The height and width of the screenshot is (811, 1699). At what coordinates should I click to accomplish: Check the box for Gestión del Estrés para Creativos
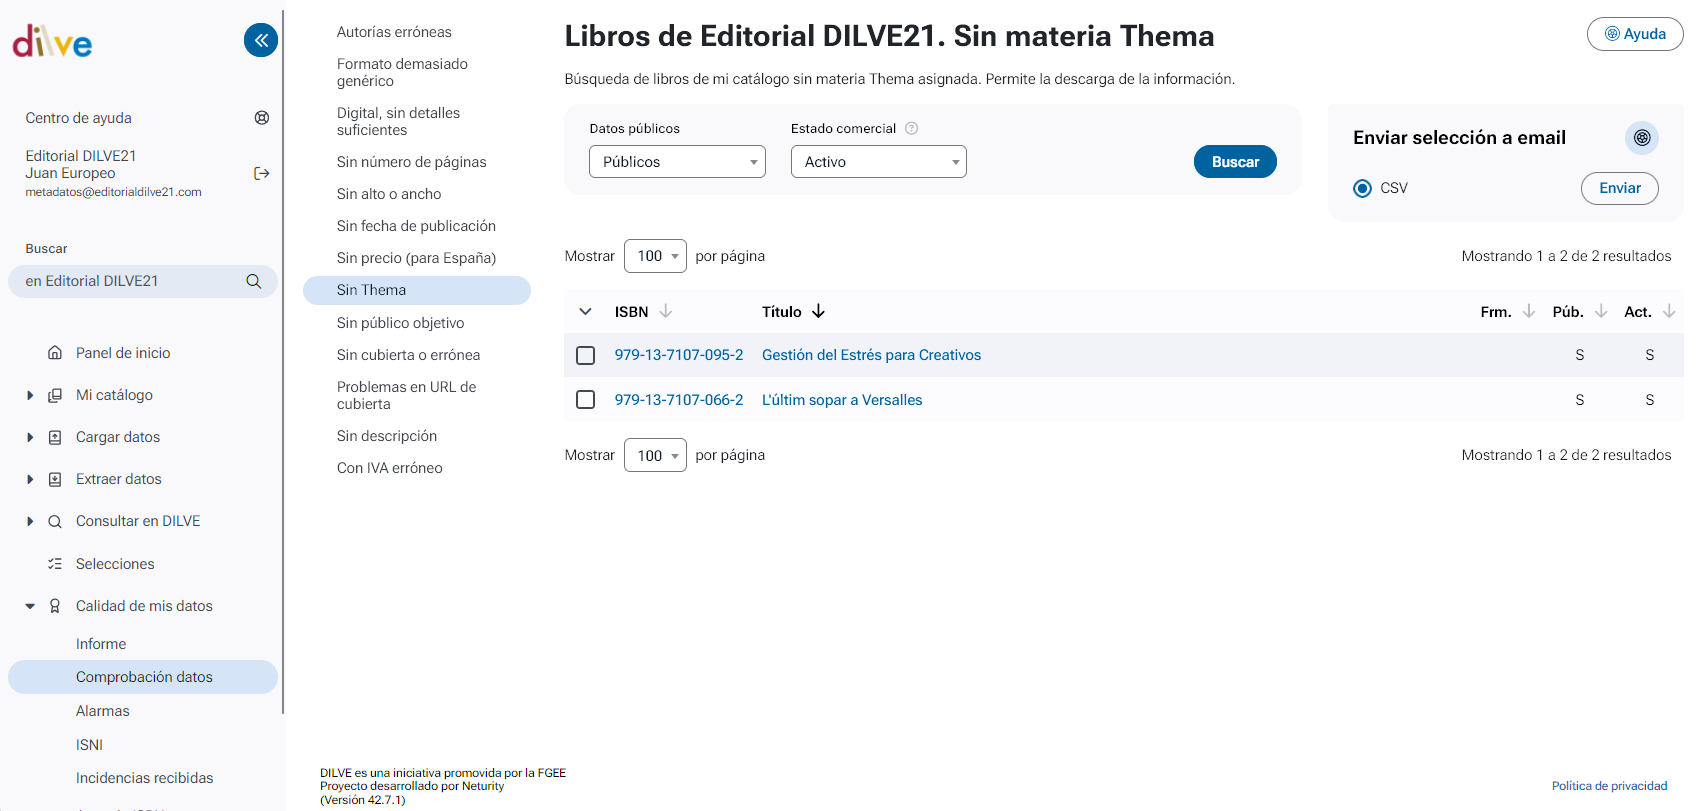point(586,356)
